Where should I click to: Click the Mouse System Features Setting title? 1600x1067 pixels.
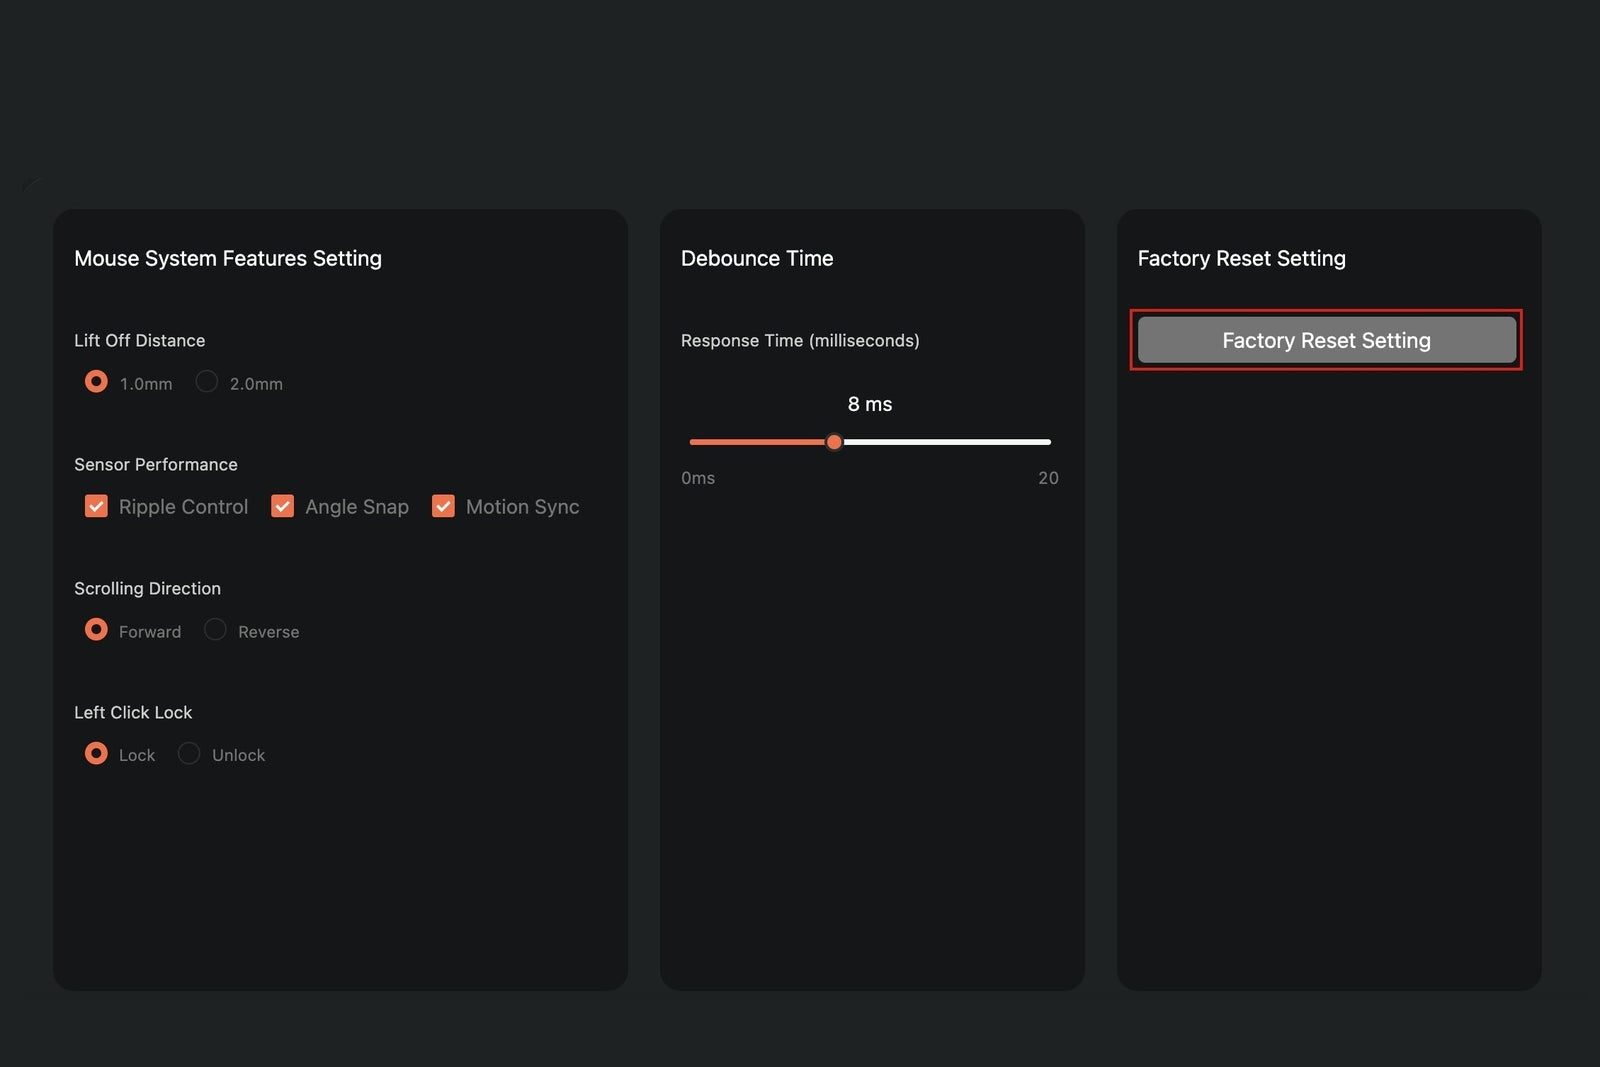228,258
